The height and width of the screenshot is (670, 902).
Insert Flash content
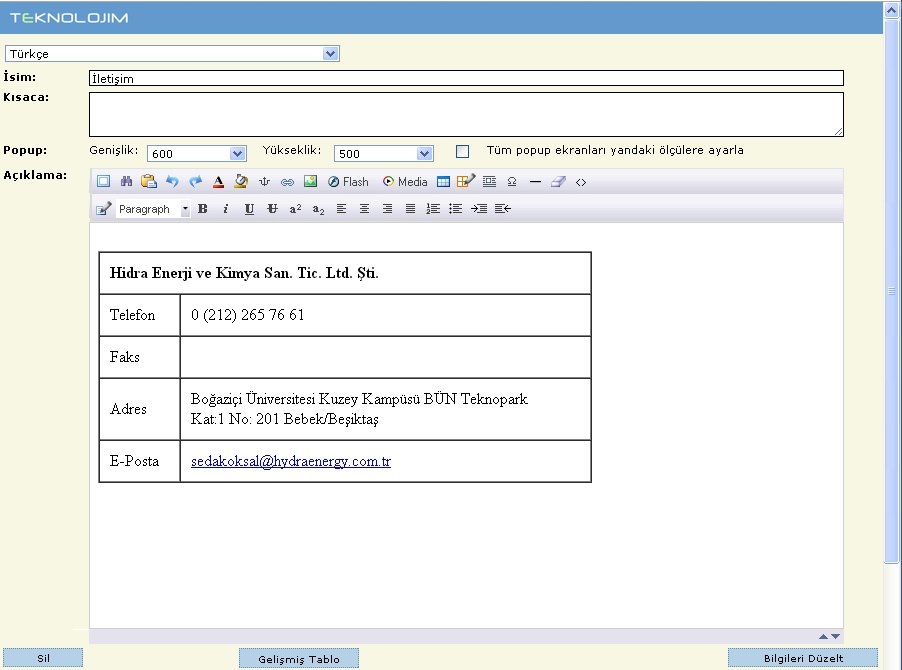(348, 182)
